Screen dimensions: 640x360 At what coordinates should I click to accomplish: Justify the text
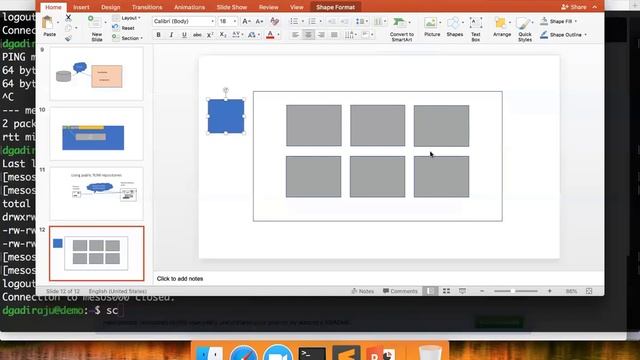pyautogui.click(x=334, y=35)
